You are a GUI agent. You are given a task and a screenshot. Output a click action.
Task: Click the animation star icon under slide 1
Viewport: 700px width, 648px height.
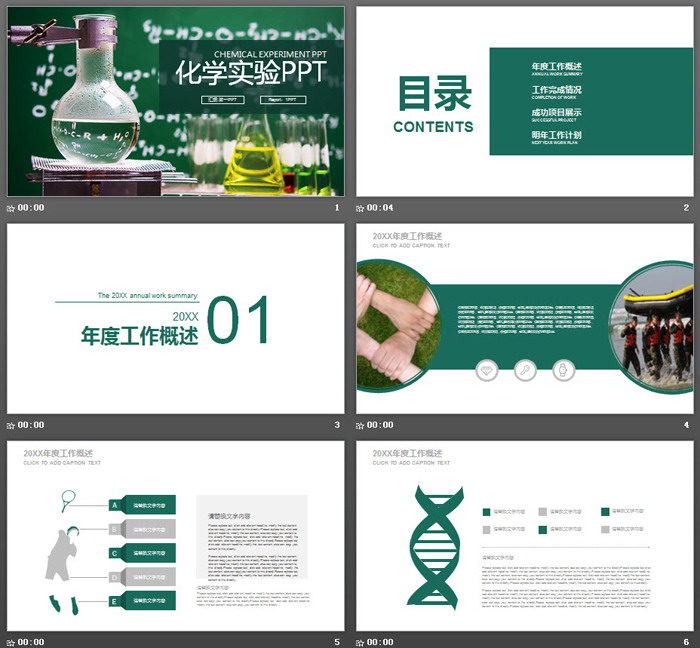tap(11, 208)
